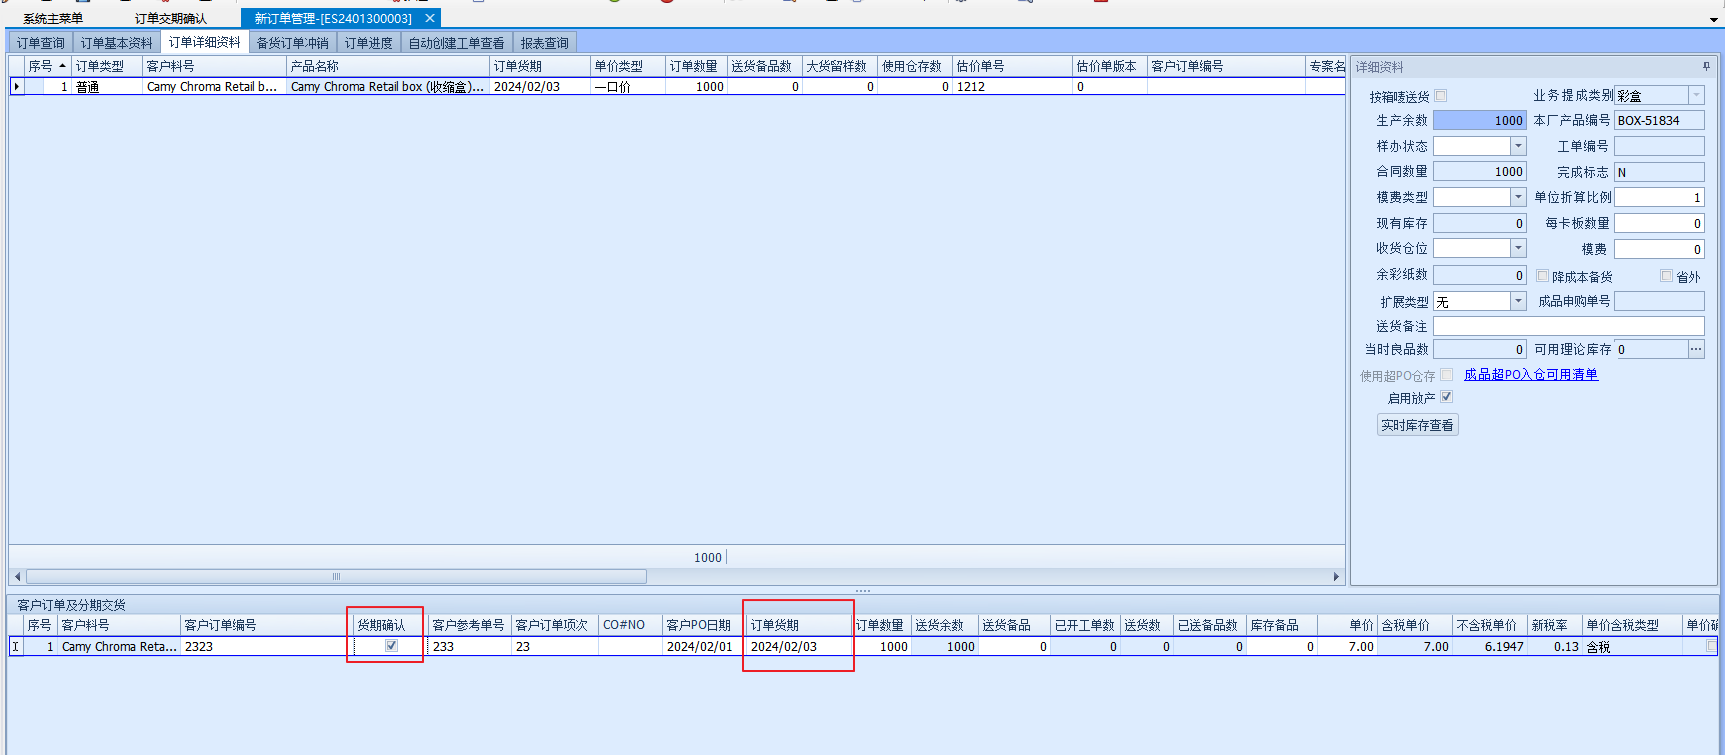The image size is (1725, 755).
Task: Select the bottom grid 订单货期 cell '2024/02/03'
Action: pos(800,647)
